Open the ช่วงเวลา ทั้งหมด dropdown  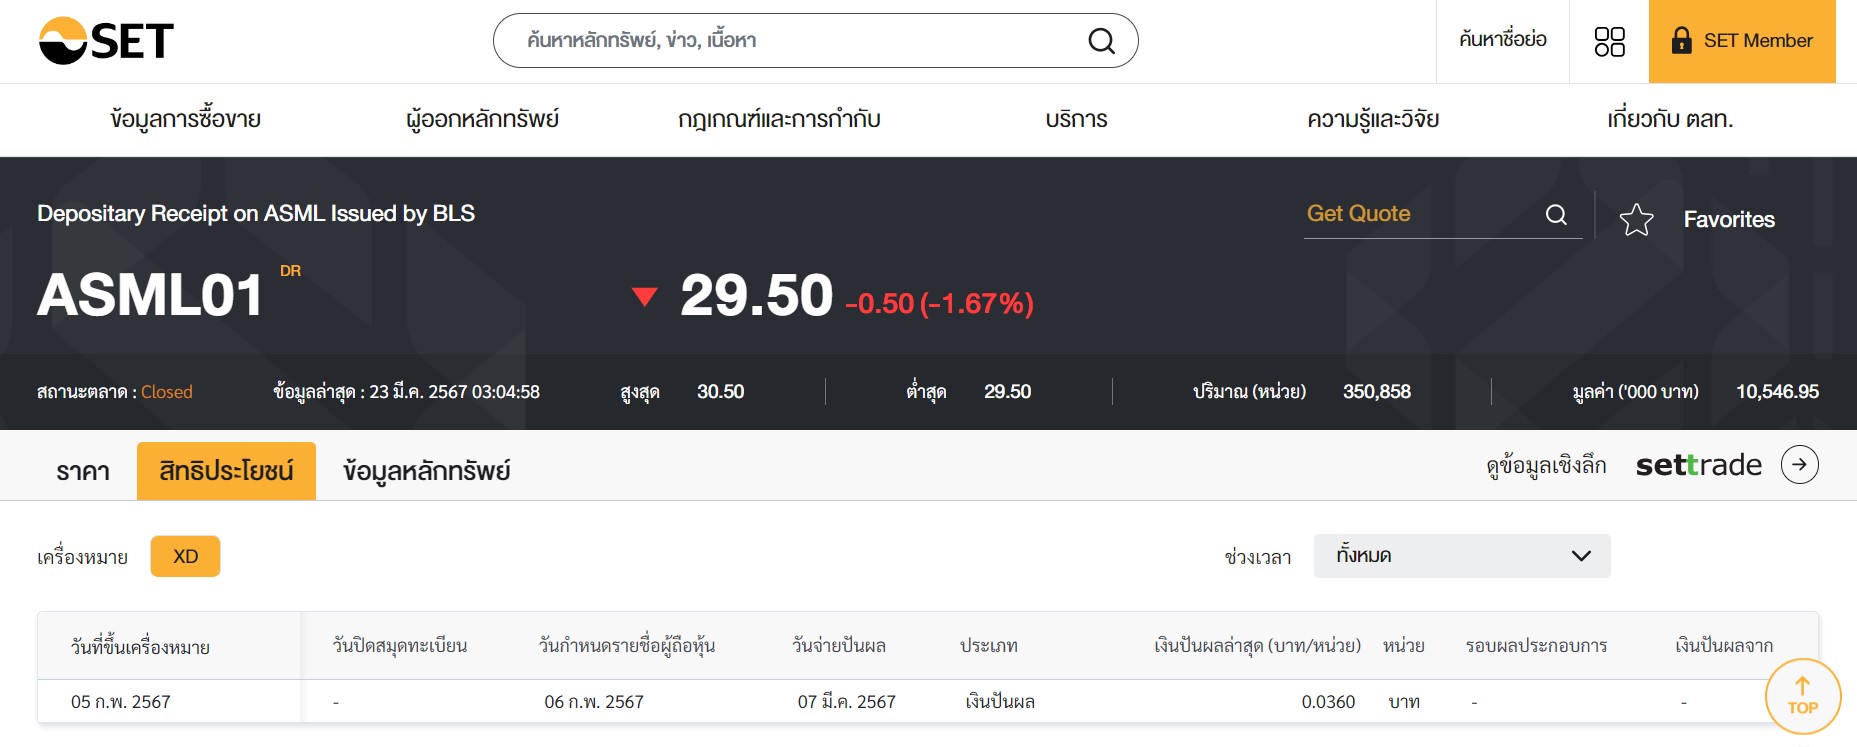[x=1462, y=556]
